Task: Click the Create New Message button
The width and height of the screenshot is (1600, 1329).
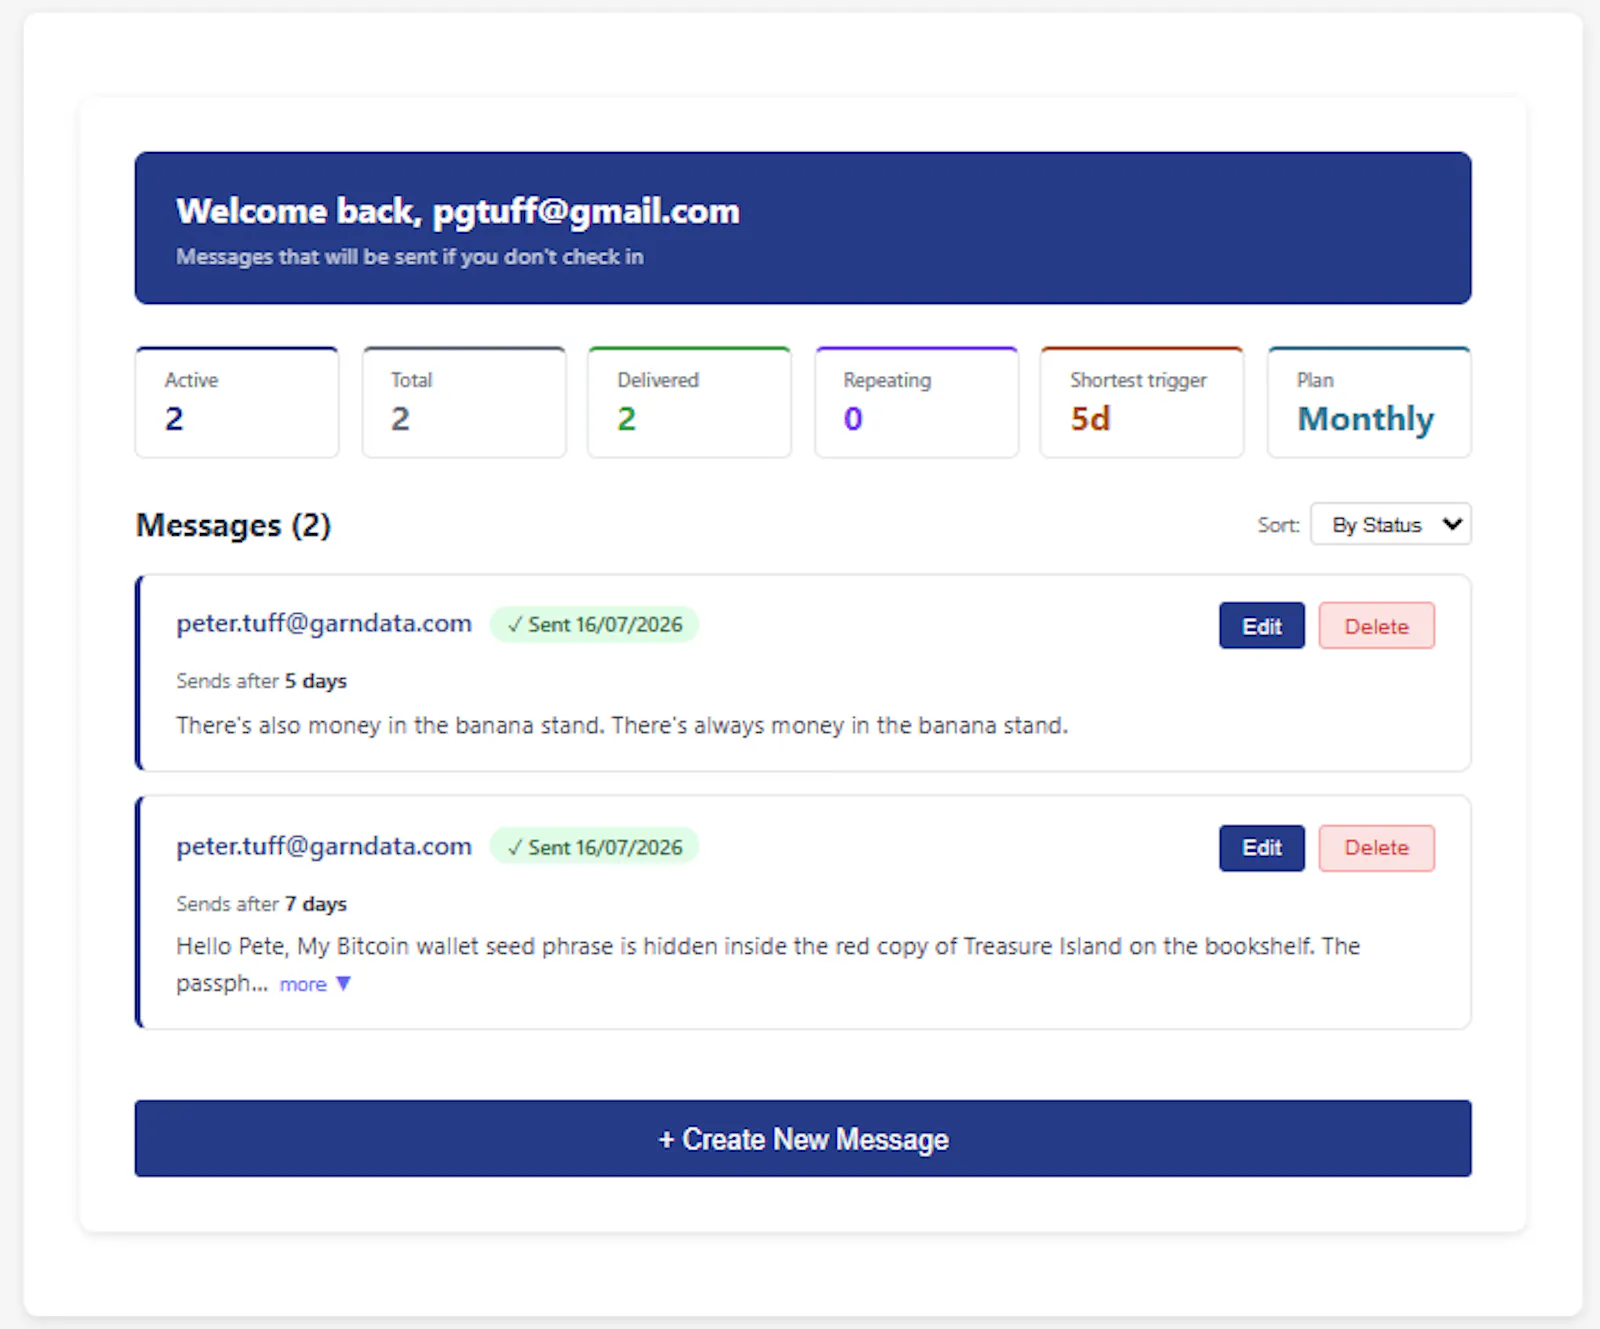Action: point(803,1139)
